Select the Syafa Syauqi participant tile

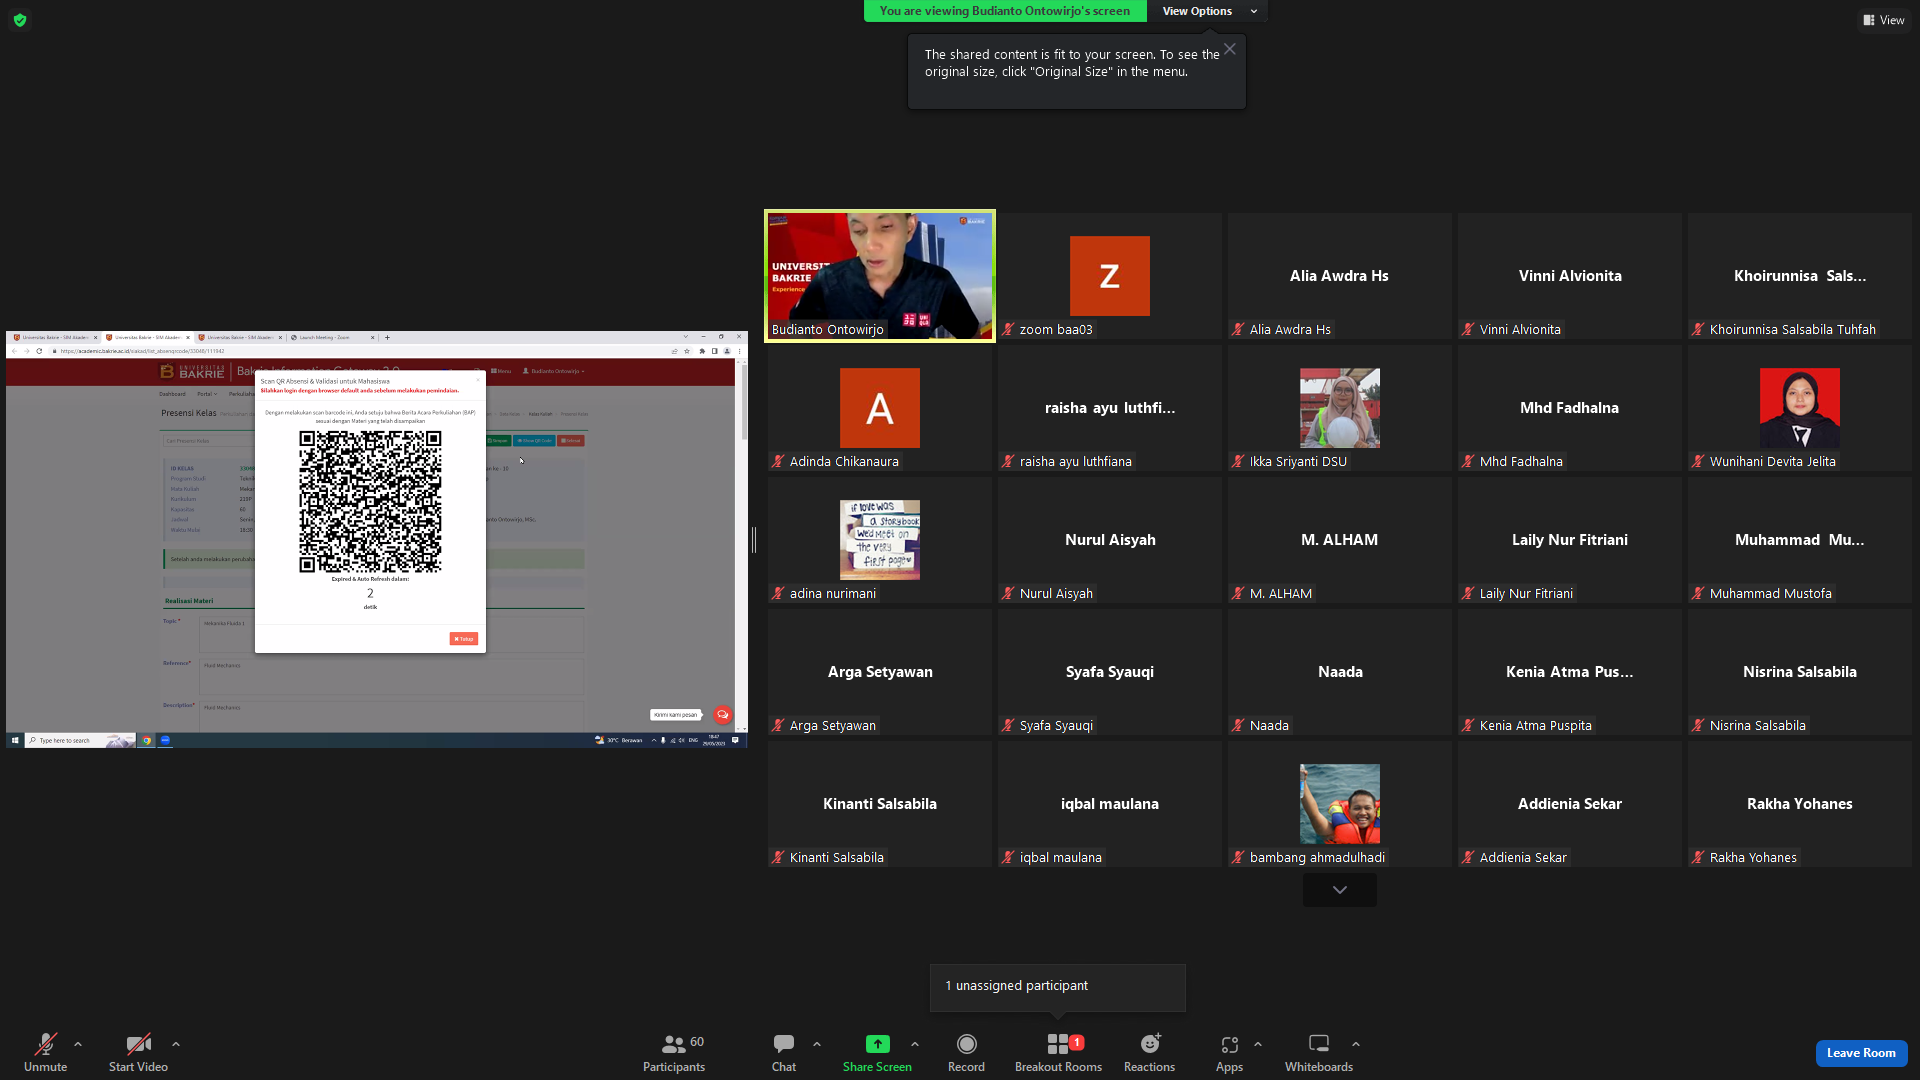pyautogui.click(x=1110, y=672)
